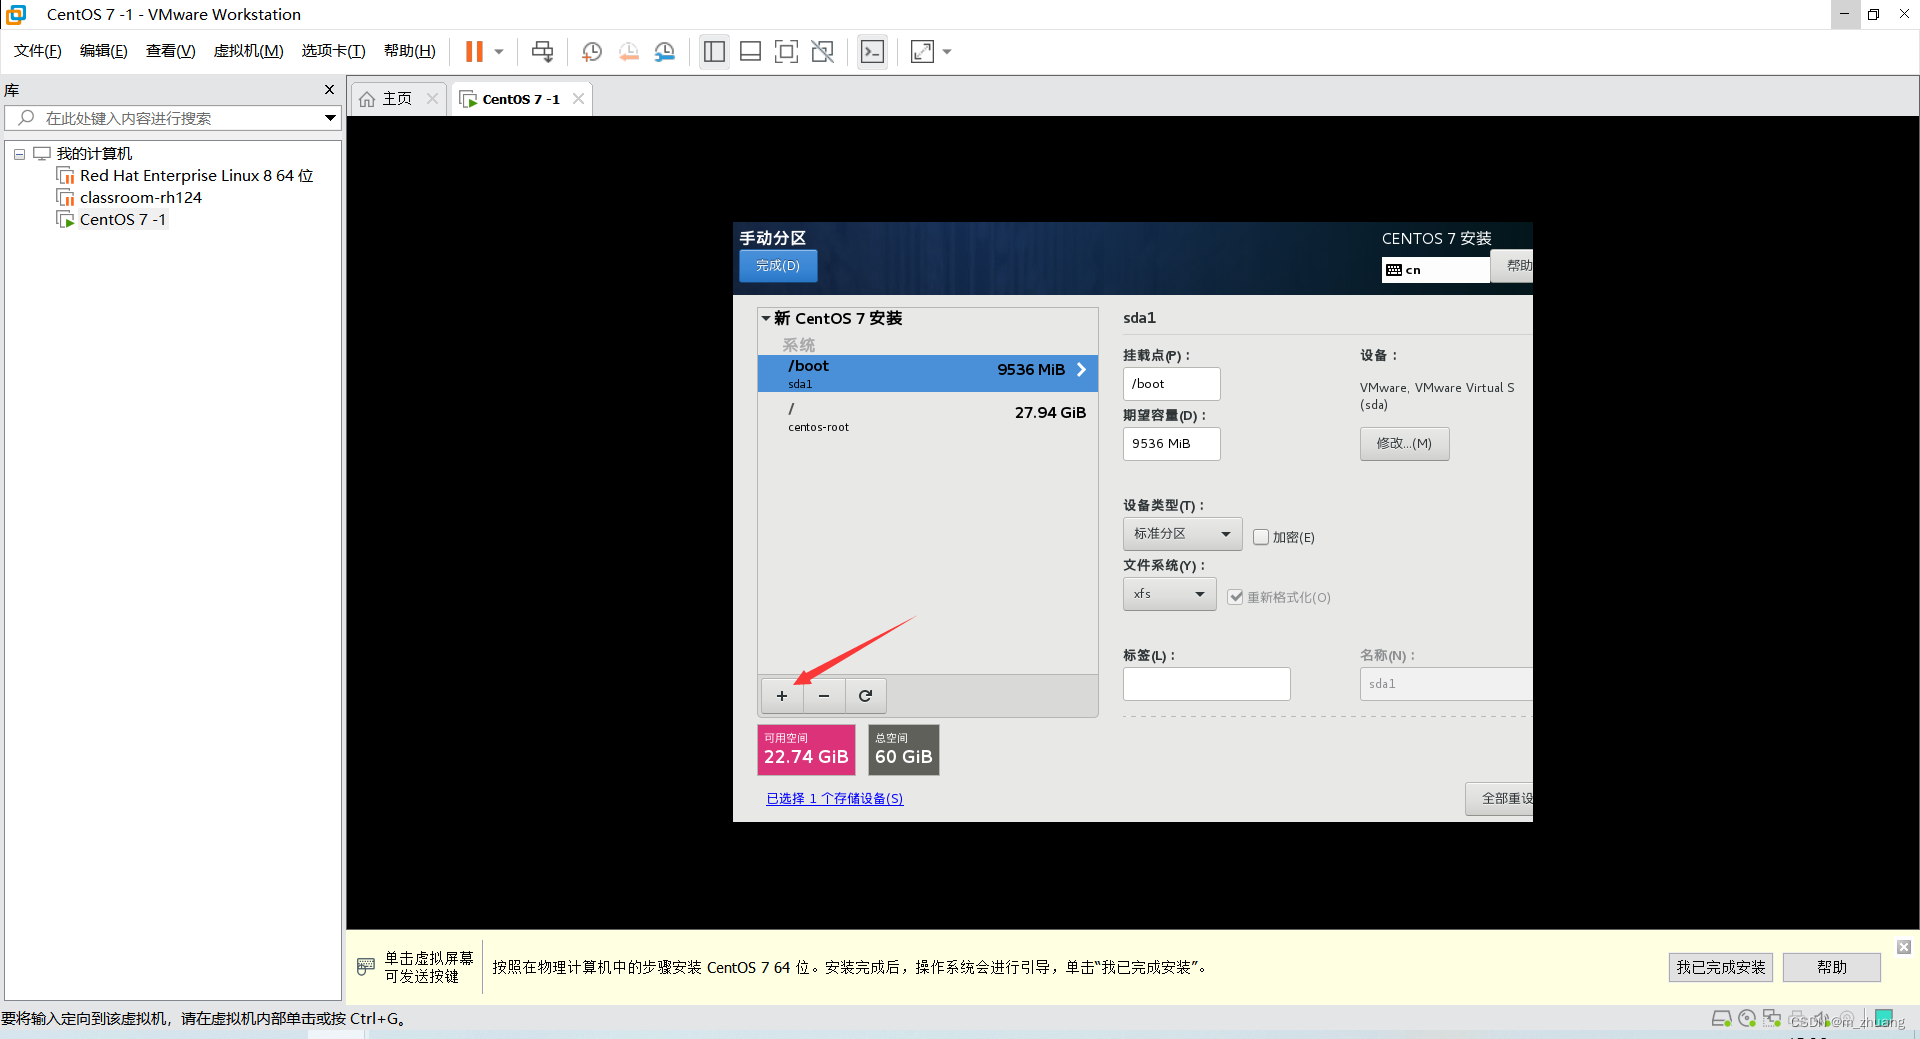Click the 挂载点 field containing /boot
Screen dimensions: 1920x1039
click(x=1171, y=384)
